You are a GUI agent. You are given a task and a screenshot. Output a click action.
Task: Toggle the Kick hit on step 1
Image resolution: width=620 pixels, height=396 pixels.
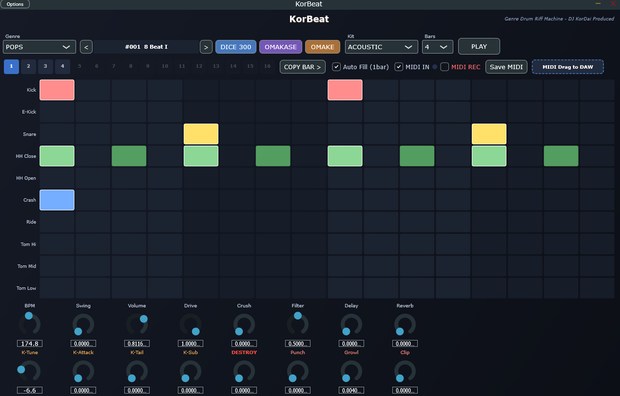click(57, 90)
